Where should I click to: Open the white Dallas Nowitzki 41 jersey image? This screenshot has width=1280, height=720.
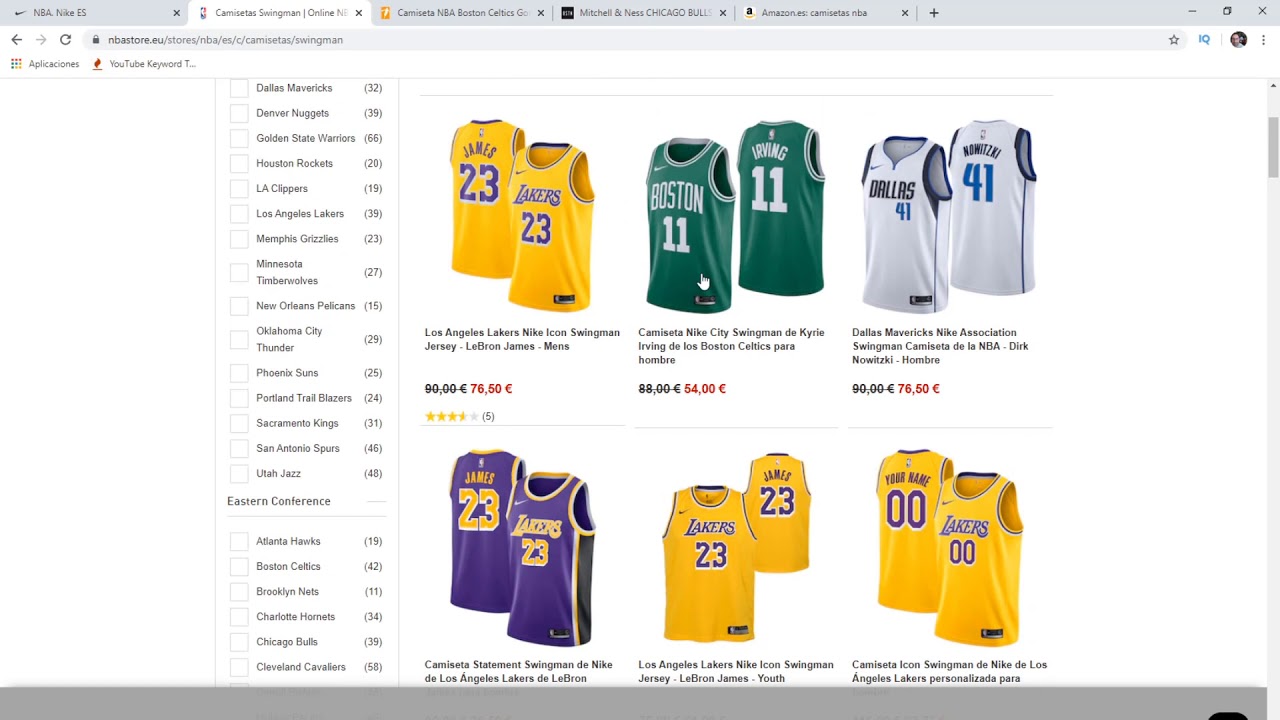[x=949, y=215]
